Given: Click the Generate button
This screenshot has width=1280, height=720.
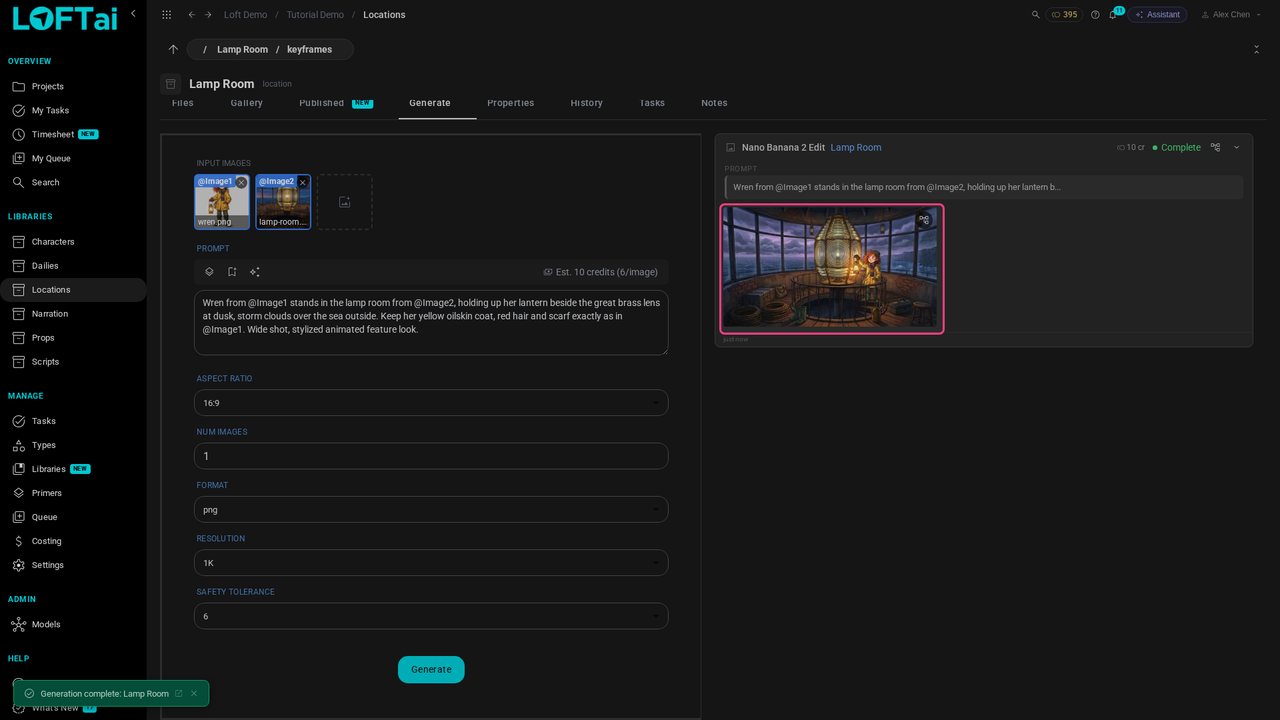Looking at the screenshot, I should [x=431, y=670].
